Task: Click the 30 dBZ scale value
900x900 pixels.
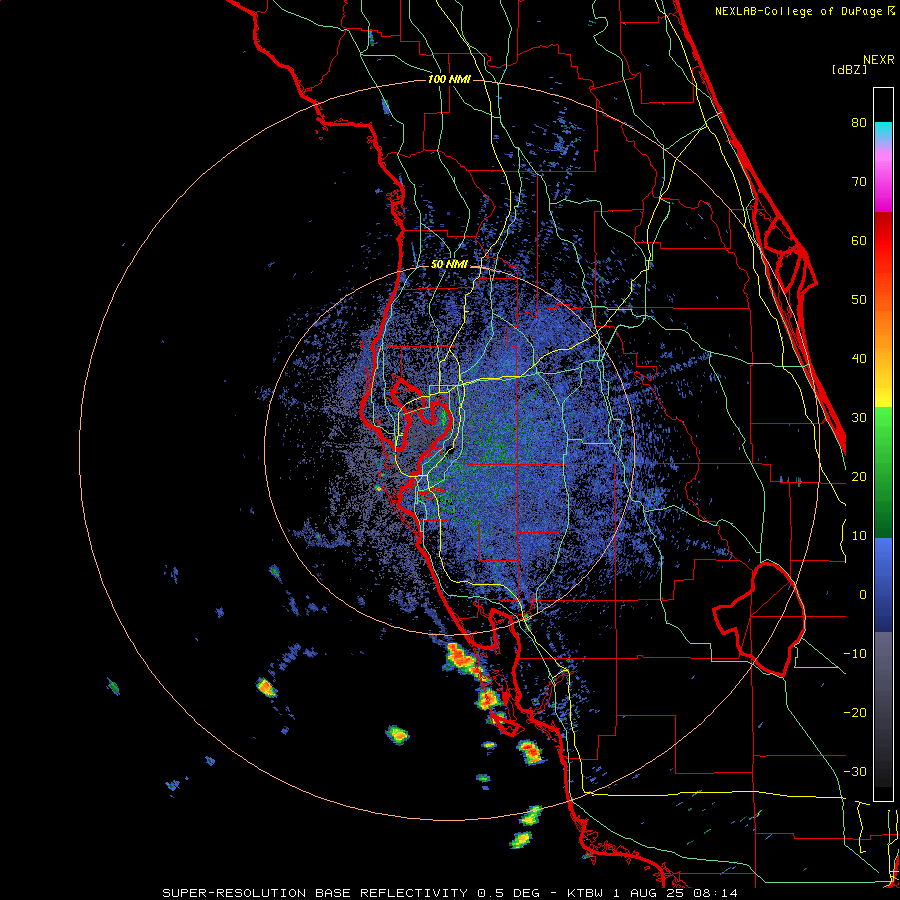Action: point(859,418)
